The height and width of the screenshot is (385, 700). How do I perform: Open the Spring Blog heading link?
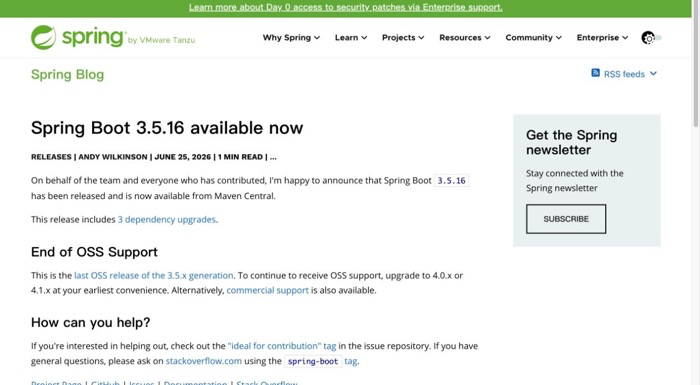click(x=67, y=75)
